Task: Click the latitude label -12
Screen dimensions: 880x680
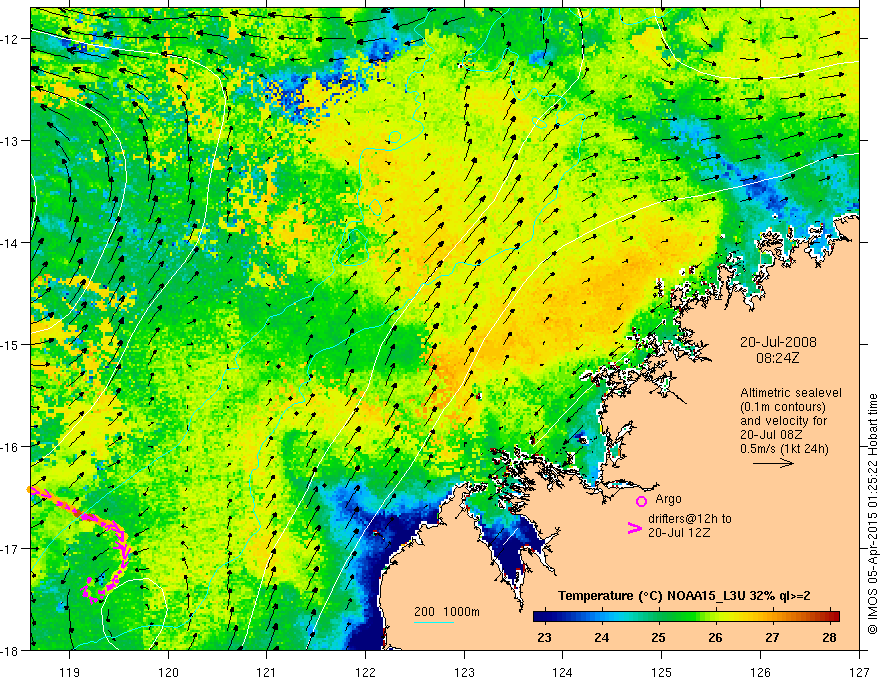Action: coord(10,39)
